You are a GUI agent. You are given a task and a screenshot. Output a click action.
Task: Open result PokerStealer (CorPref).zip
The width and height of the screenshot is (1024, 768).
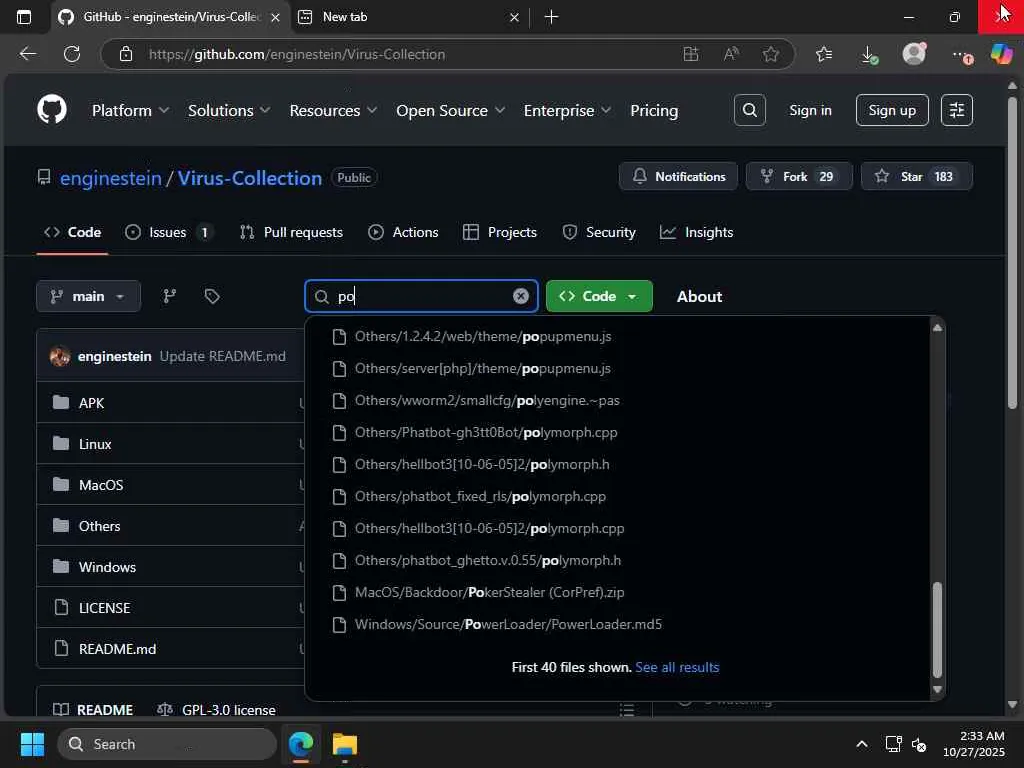[489, 592]
